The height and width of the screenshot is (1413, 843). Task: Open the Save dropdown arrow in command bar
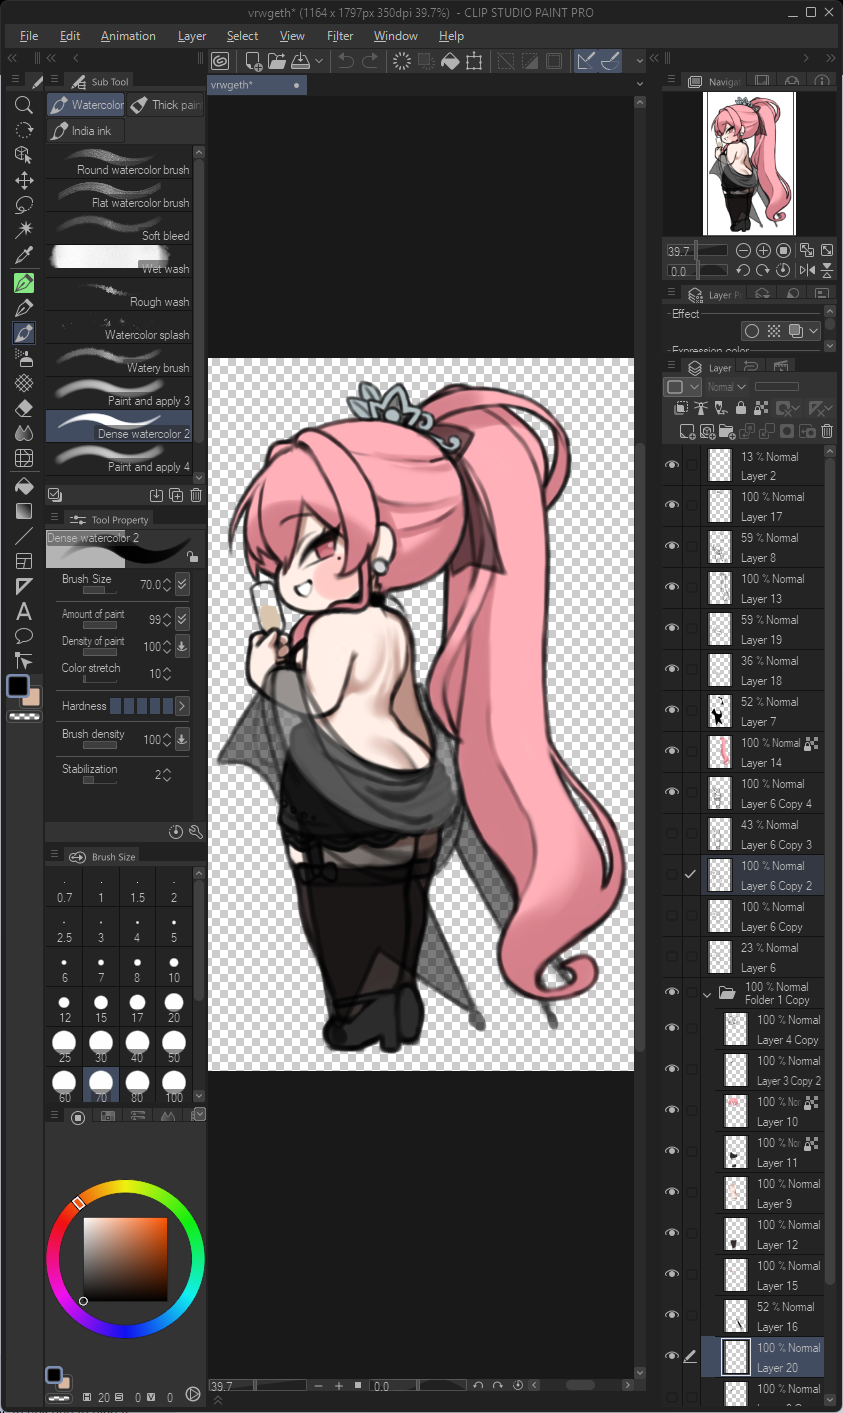click(x=319, y=61)
